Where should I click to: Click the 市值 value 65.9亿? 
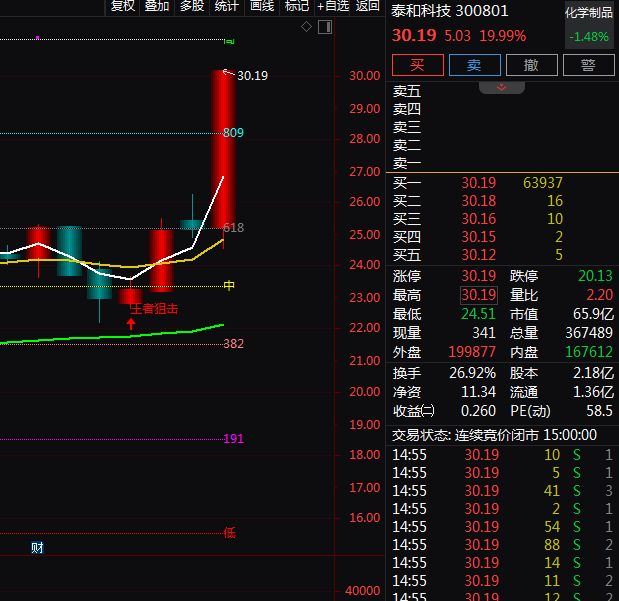click(x=593, y=314)
